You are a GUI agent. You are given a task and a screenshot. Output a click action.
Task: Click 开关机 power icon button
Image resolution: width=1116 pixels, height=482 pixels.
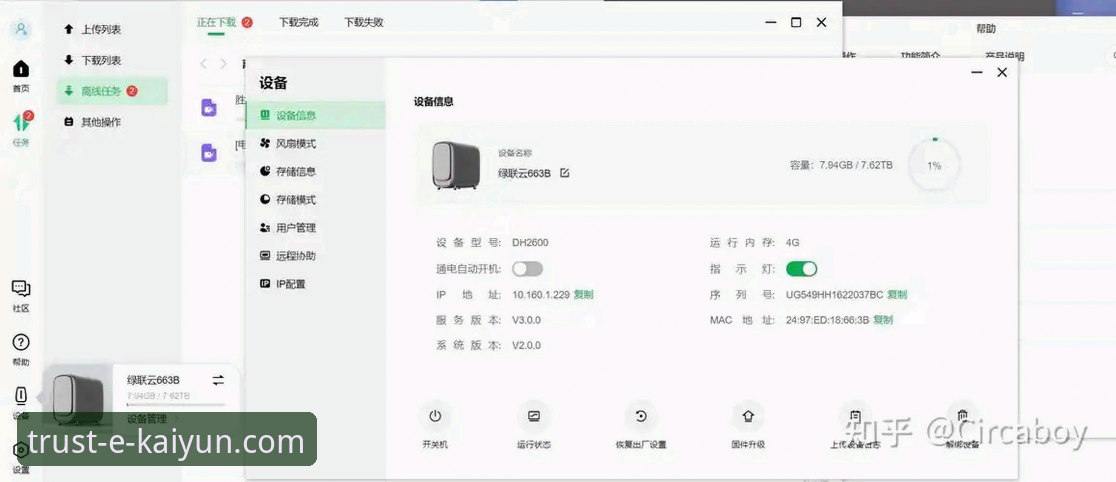click(436, 416)
